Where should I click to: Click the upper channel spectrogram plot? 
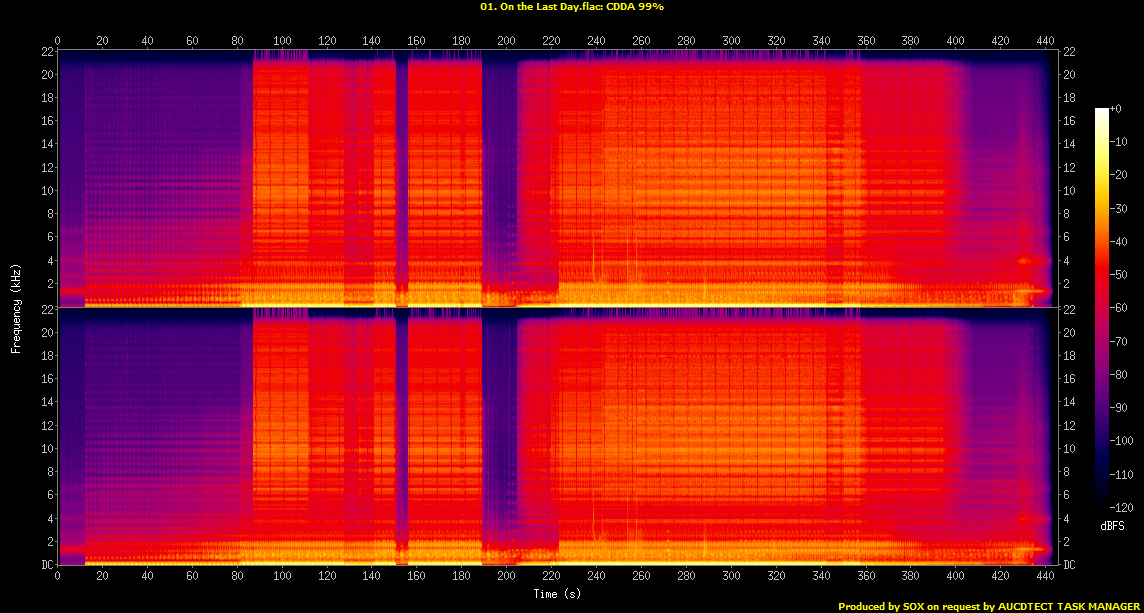coord(557,178)
